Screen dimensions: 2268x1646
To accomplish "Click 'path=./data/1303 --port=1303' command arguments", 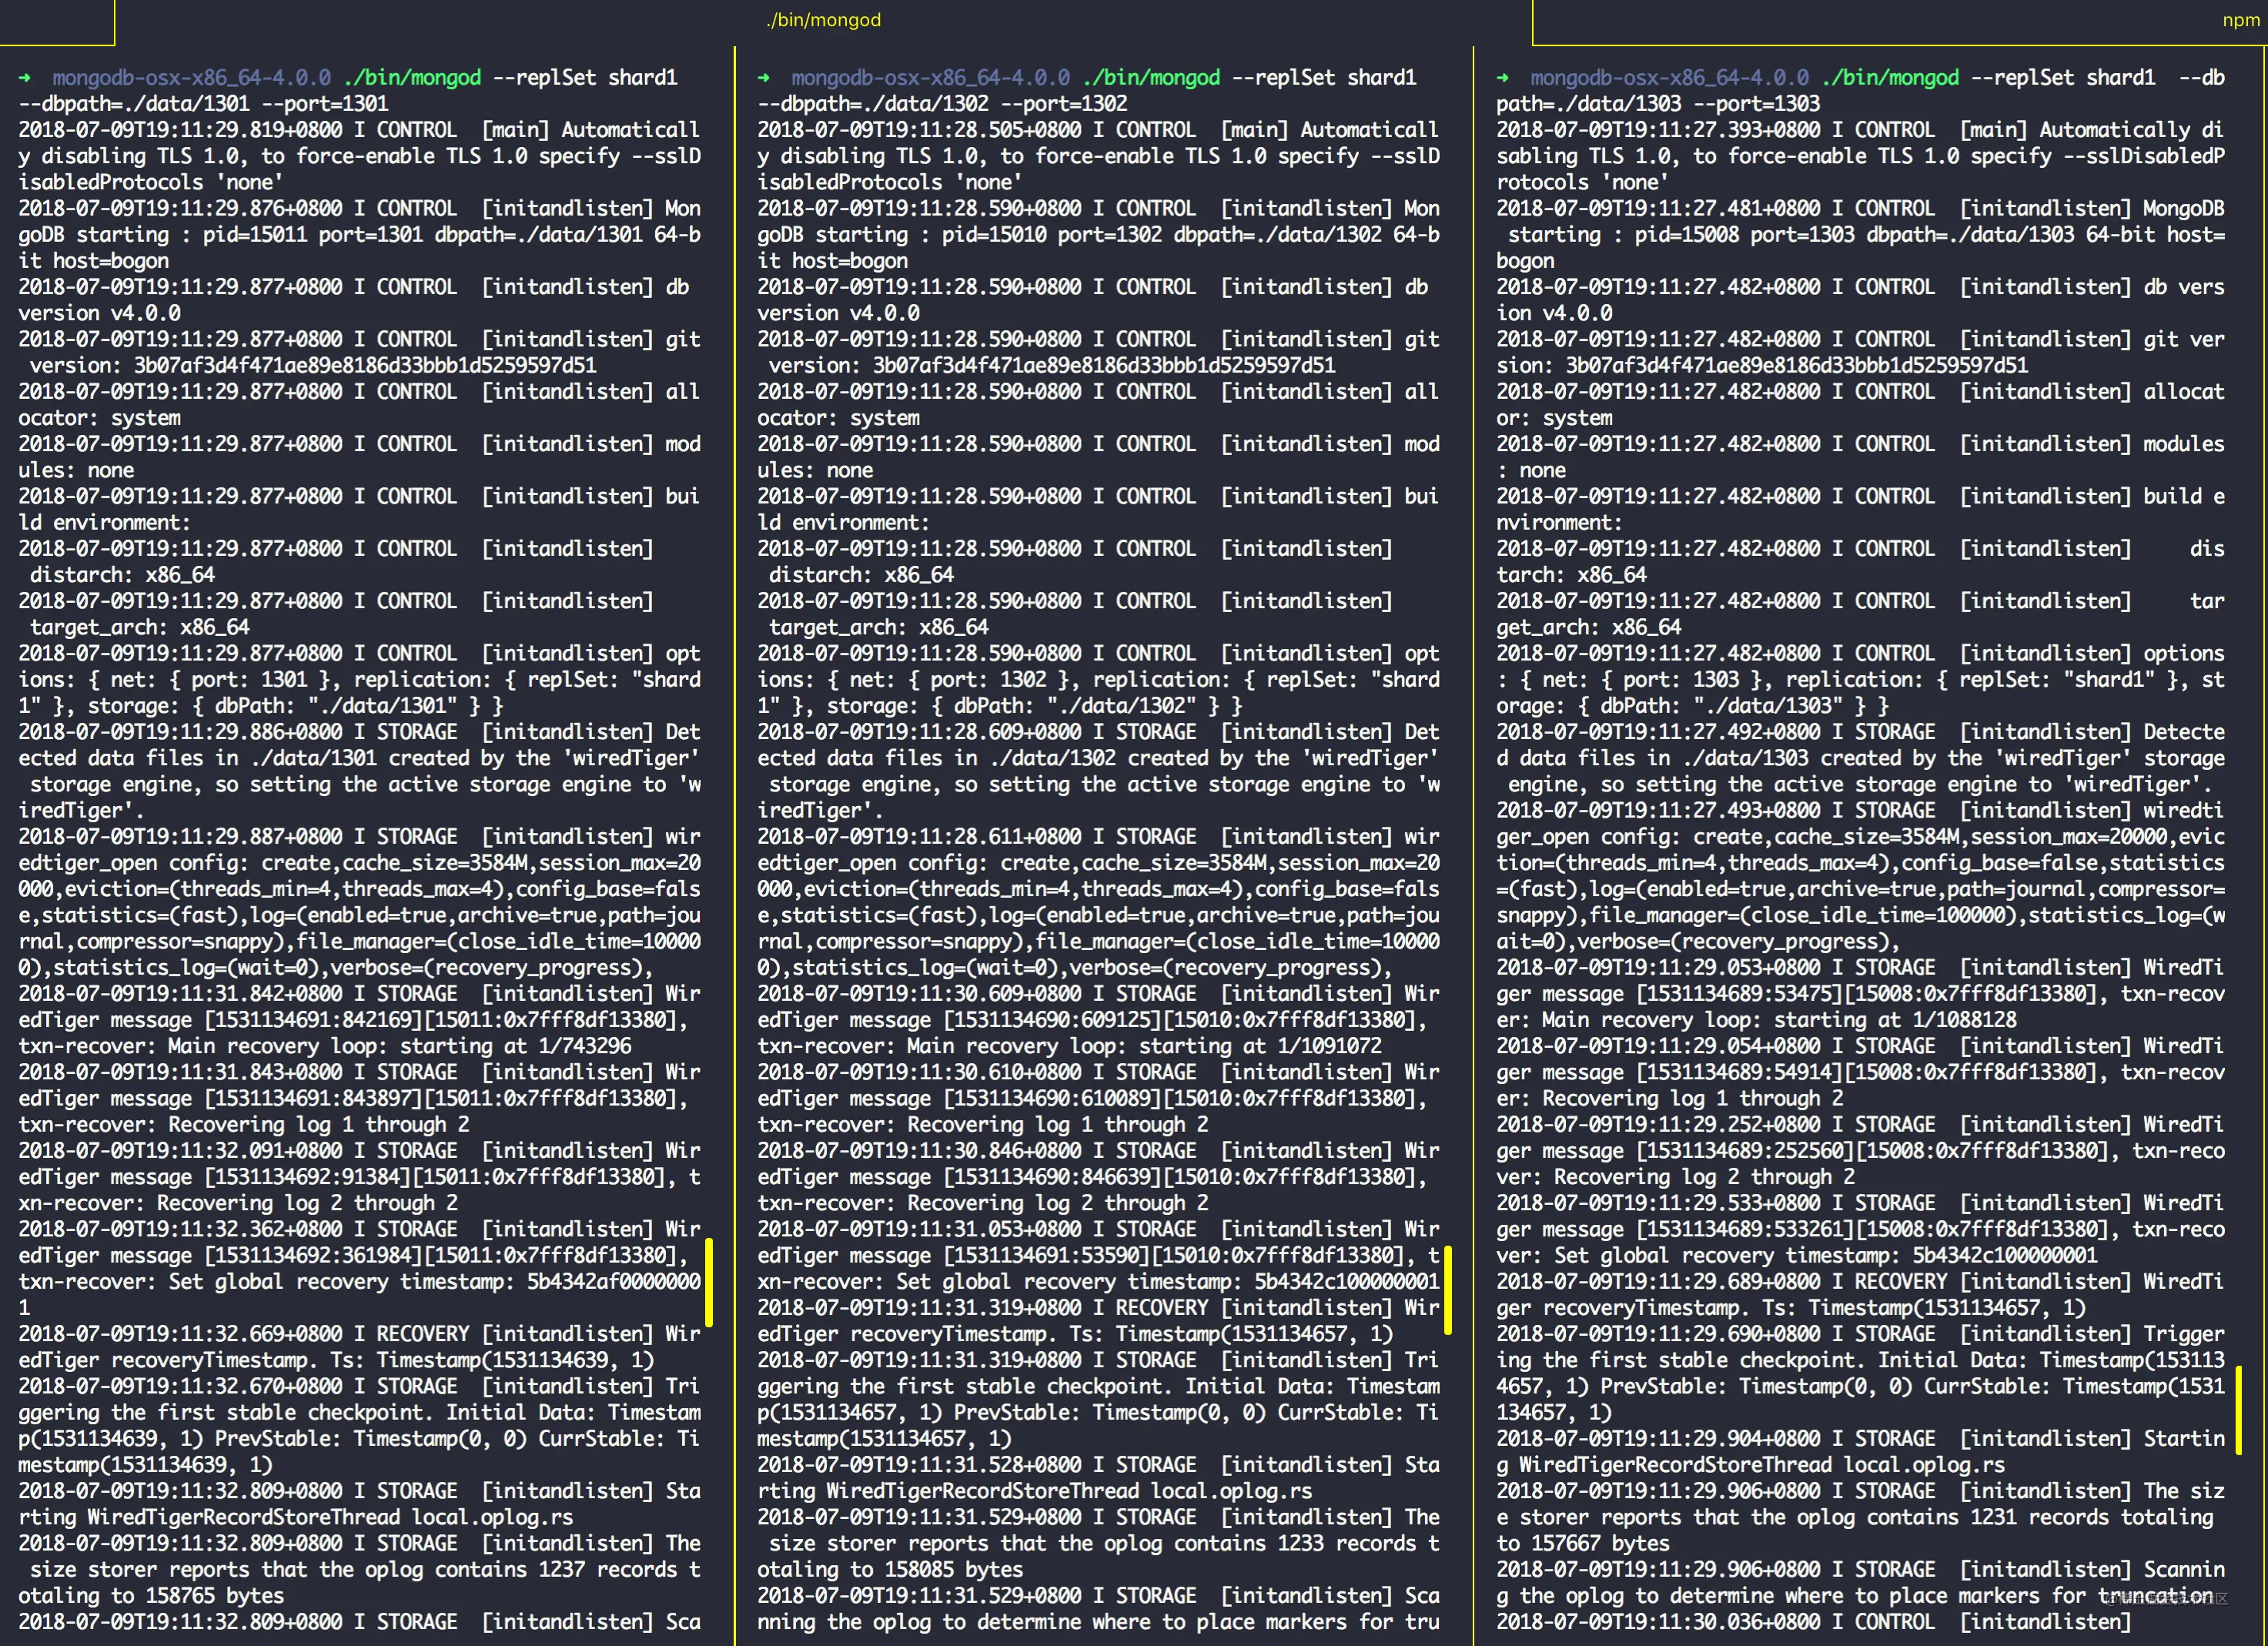I will coord(1658,104).
